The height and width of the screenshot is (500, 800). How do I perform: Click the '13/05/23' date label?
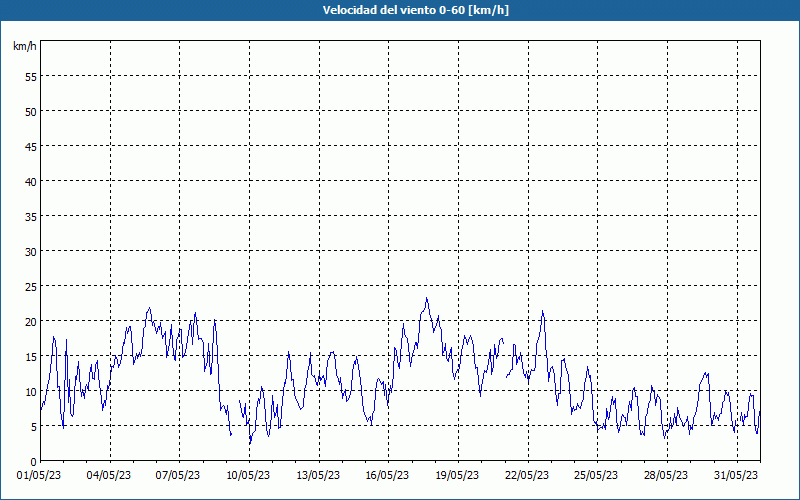coord(318,476)
